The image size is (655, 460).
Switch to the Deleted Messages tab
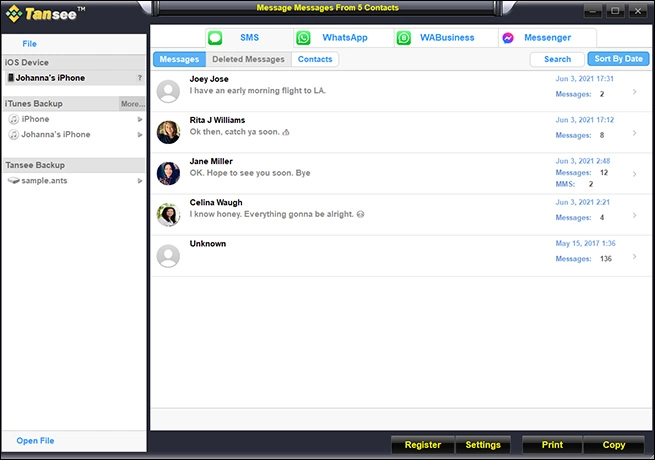(x=248, y=60)
